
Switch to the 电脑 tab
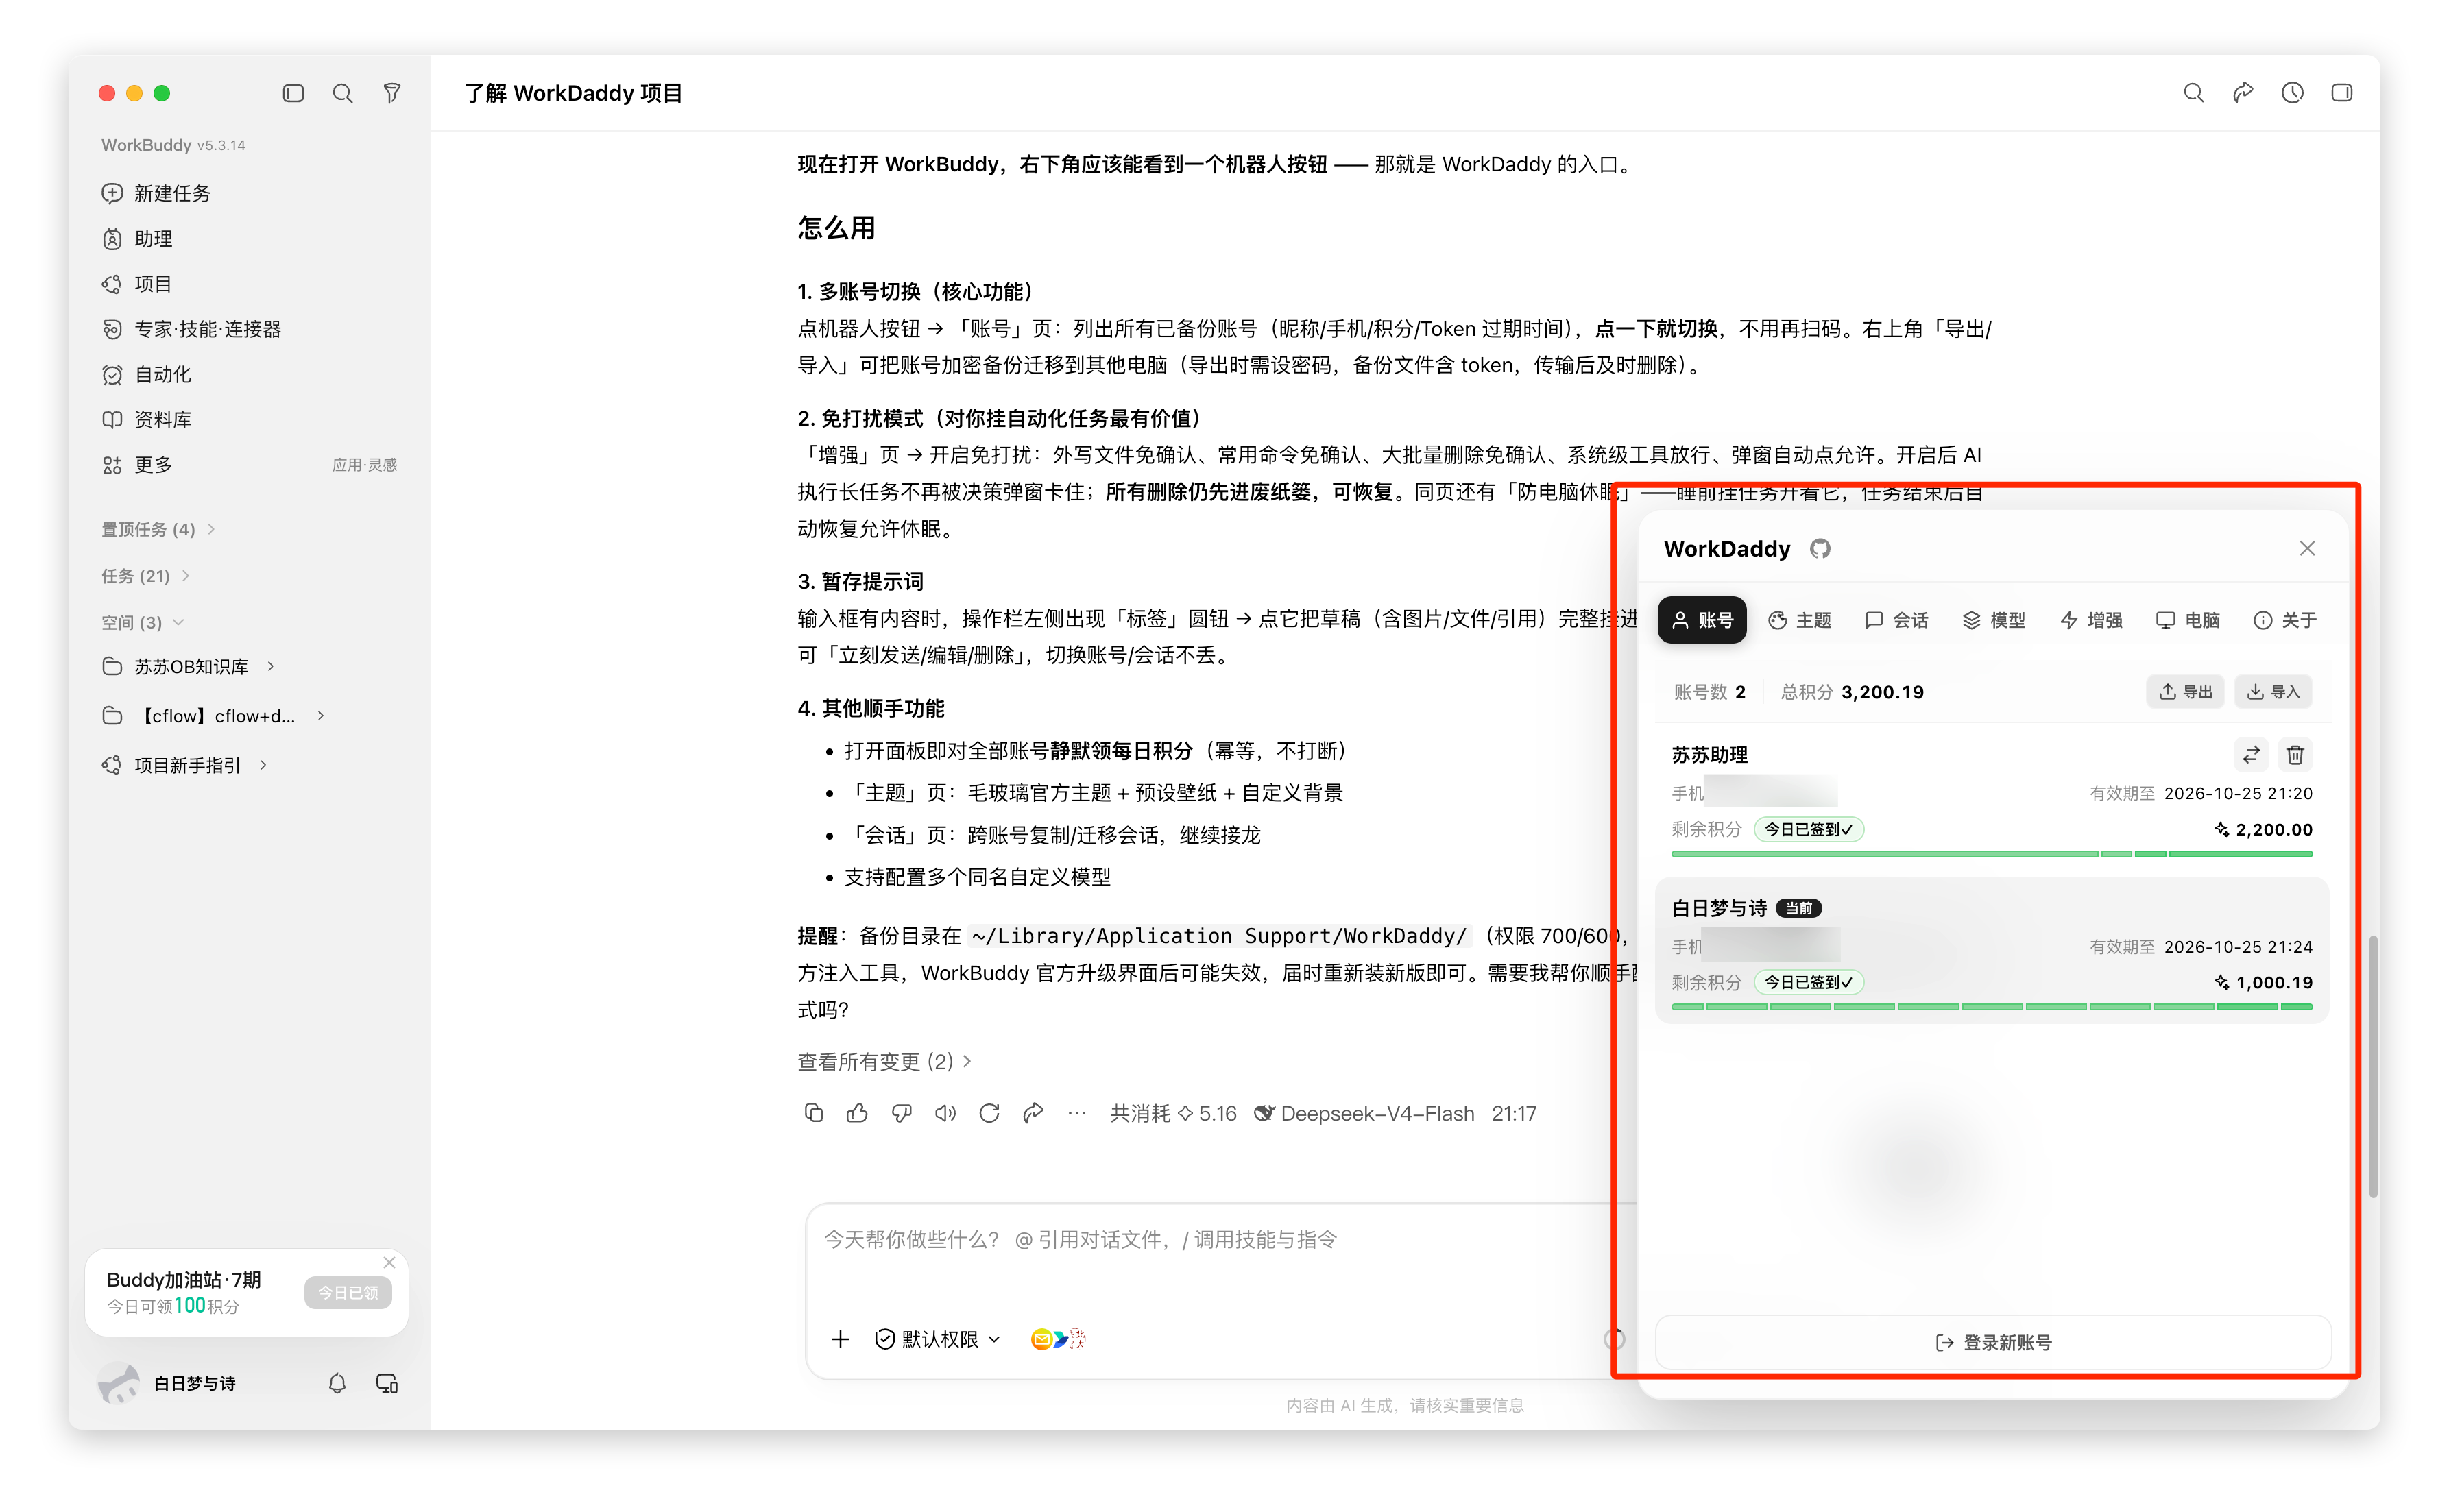point(2187,620)
